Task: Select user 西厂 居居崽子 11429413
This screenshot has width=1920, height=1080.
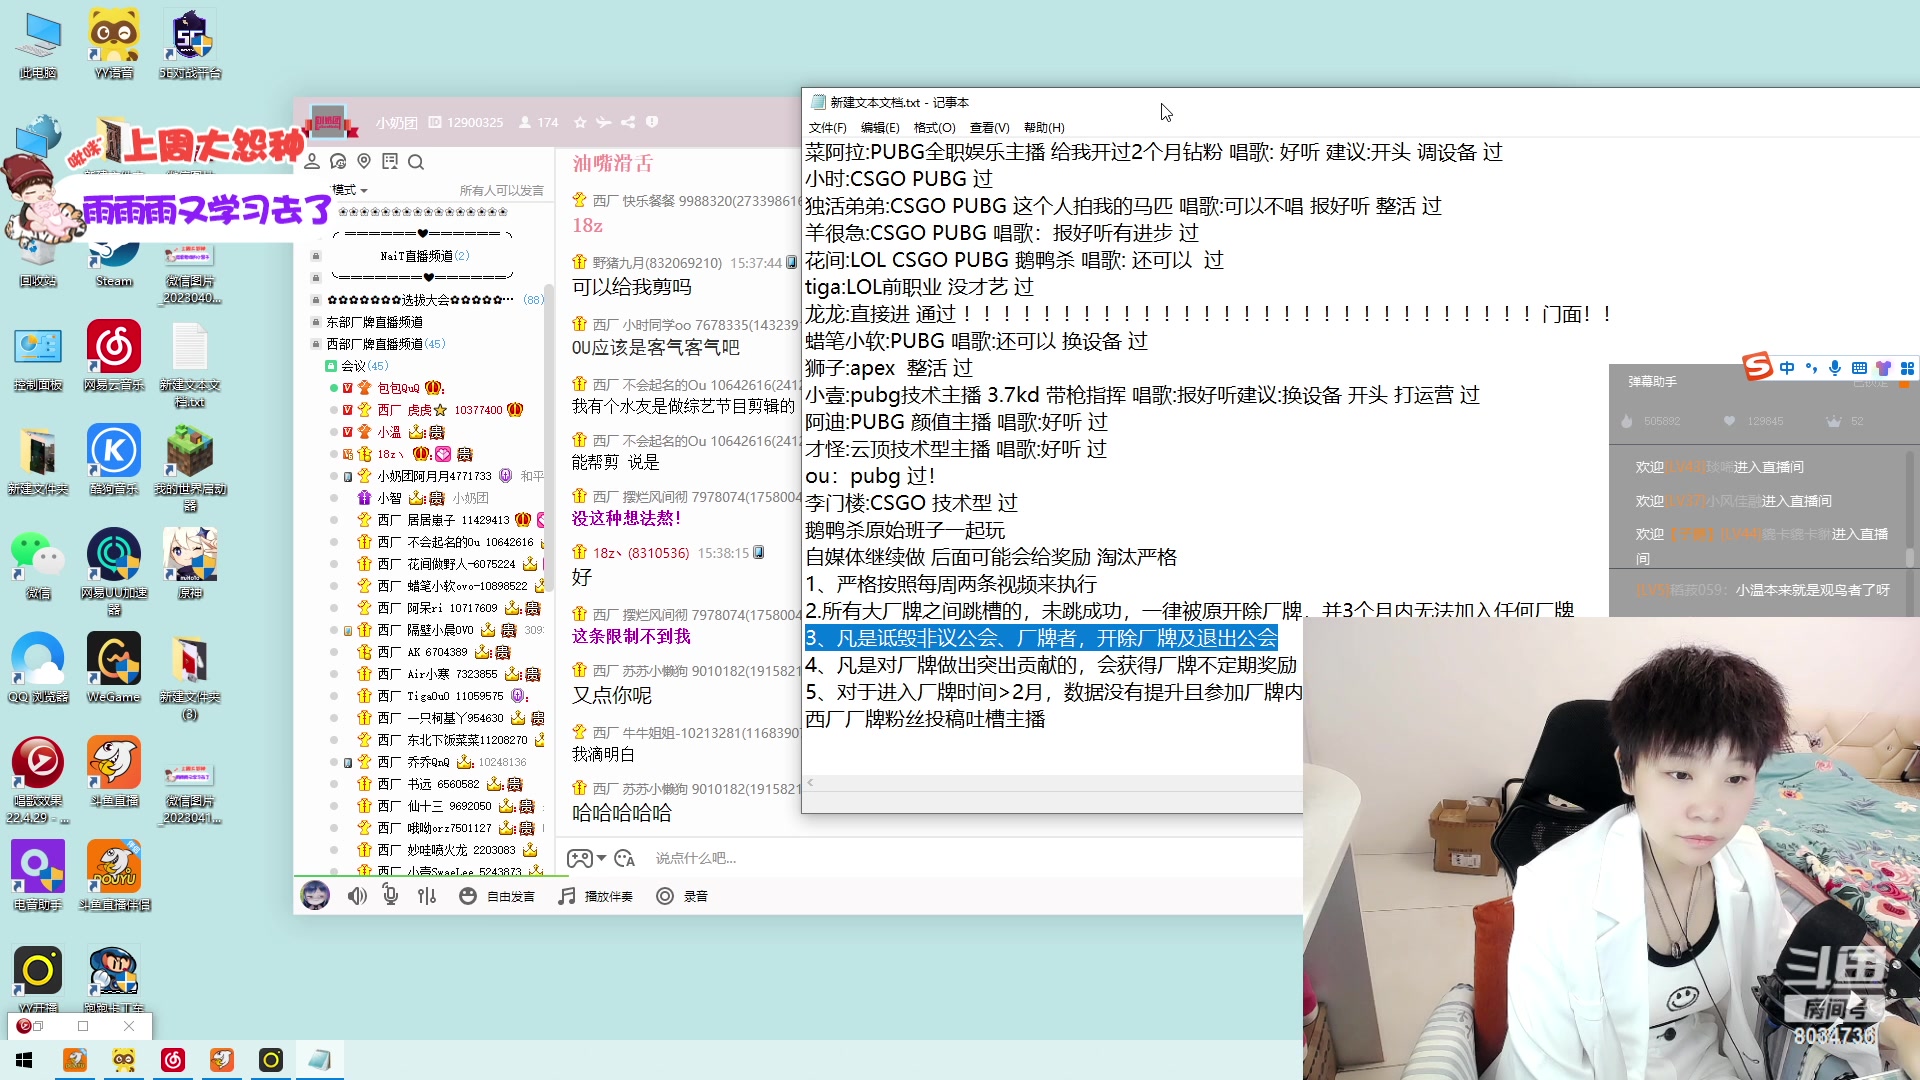Action: [x=443, y=520]
